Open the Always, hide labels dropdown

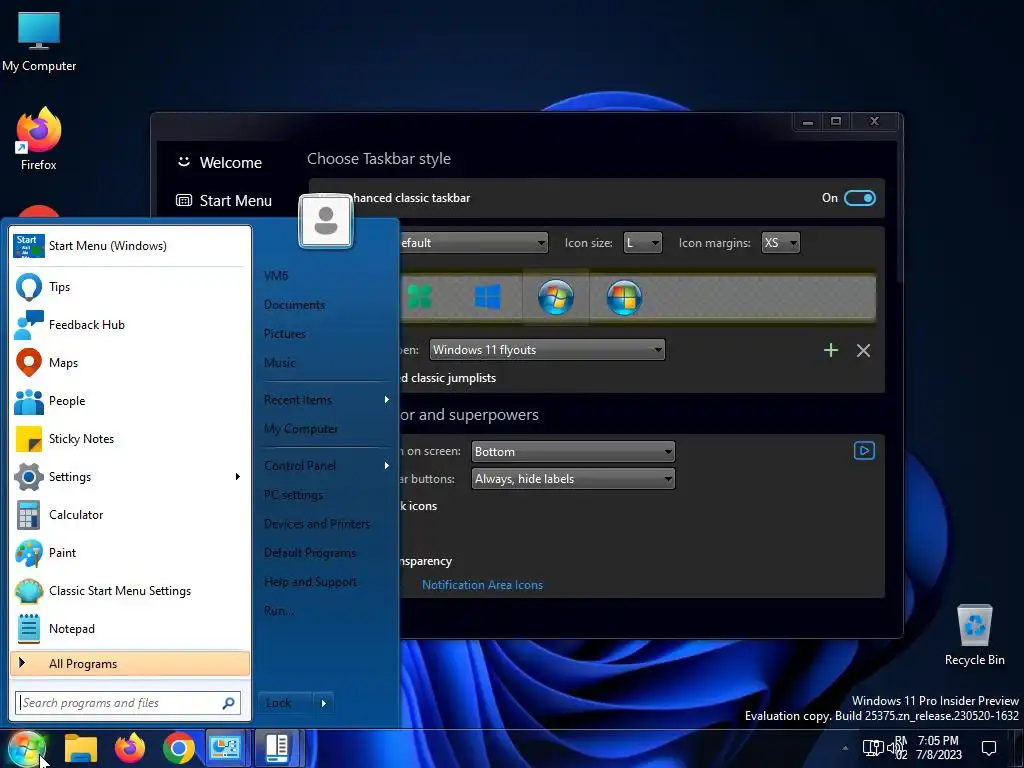coord(573,479)
